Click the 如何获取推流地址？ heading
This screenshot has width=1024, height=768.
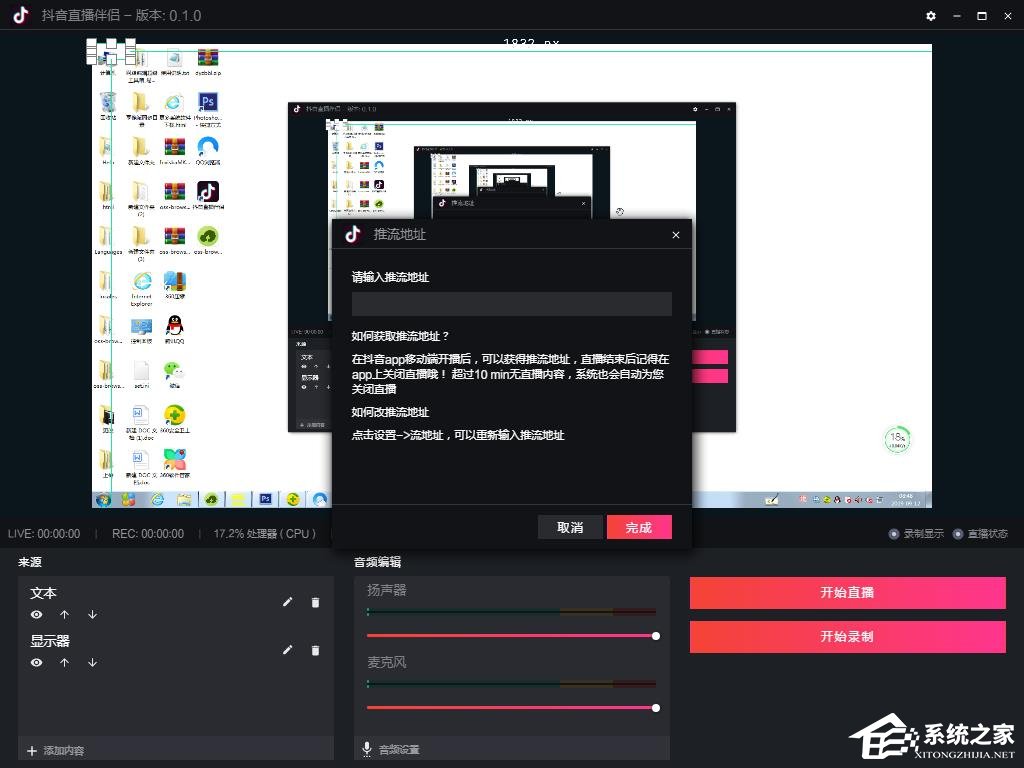click(400, 336)
